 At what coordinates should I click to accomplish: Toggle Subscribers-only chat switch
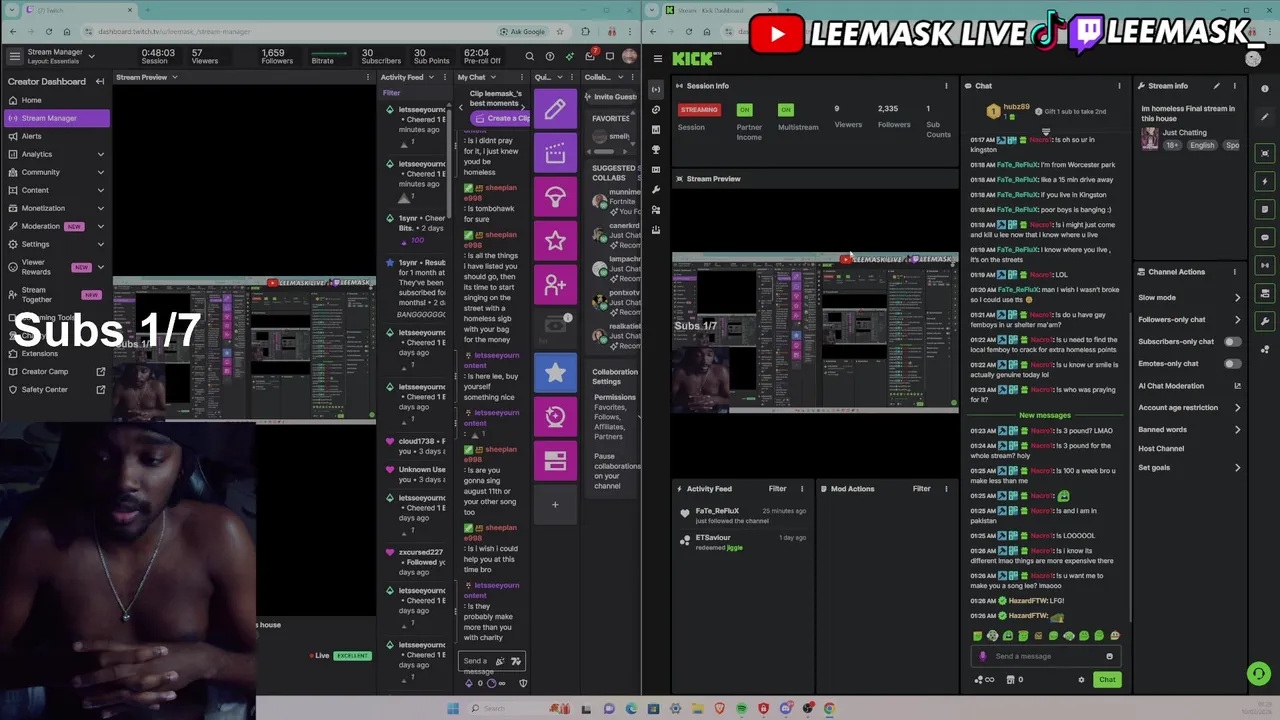coord(1233,342)
